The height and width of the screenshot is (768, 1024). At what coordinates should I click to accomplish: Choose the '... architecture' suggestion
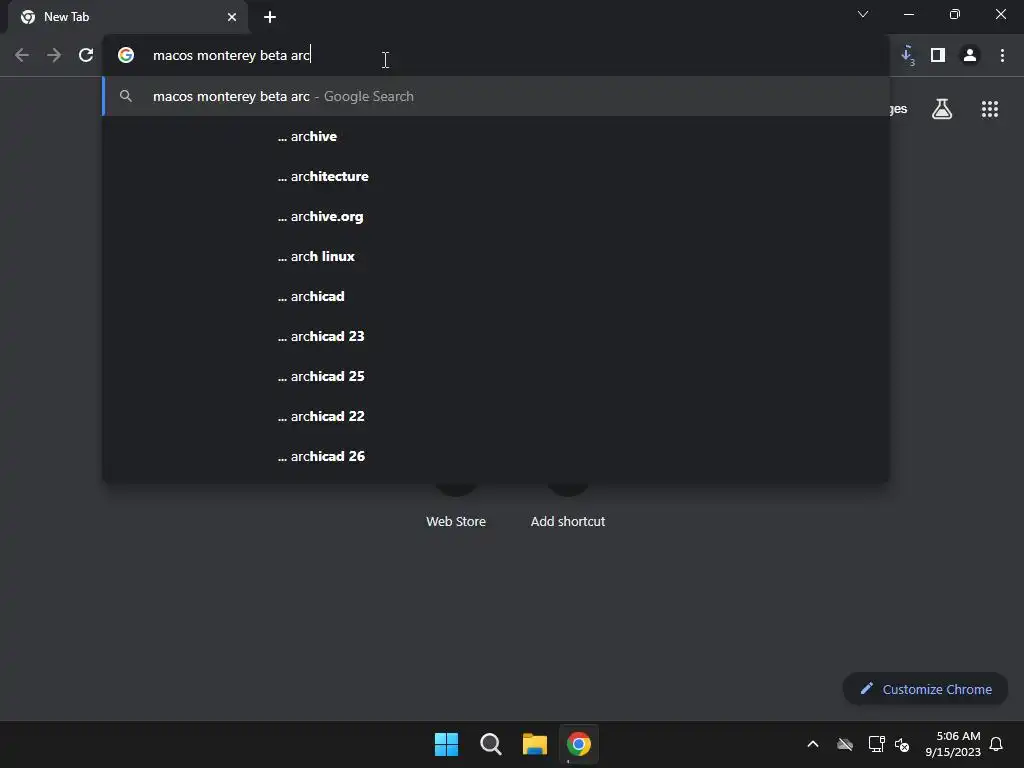(496, 176)
